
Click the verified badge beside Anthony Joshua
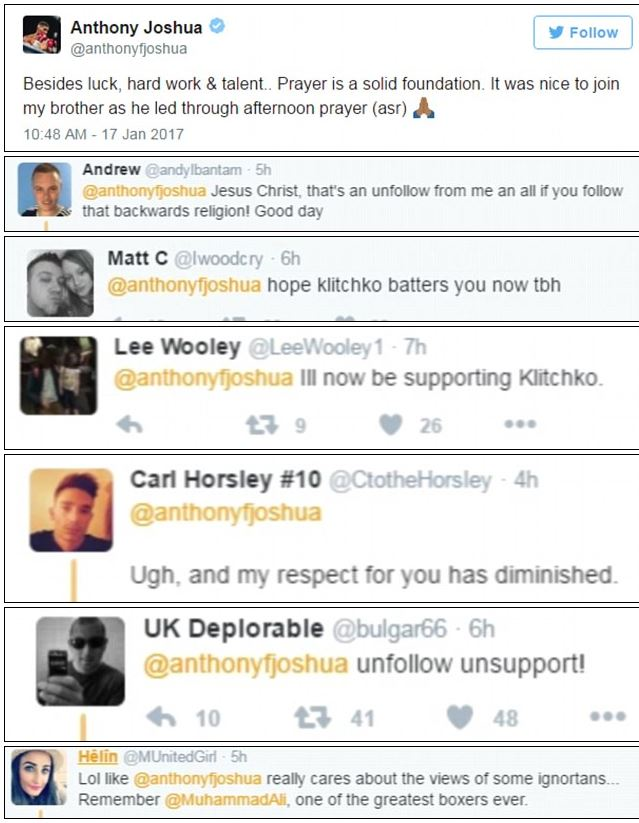pyautogui.click(x=217, y=26)
